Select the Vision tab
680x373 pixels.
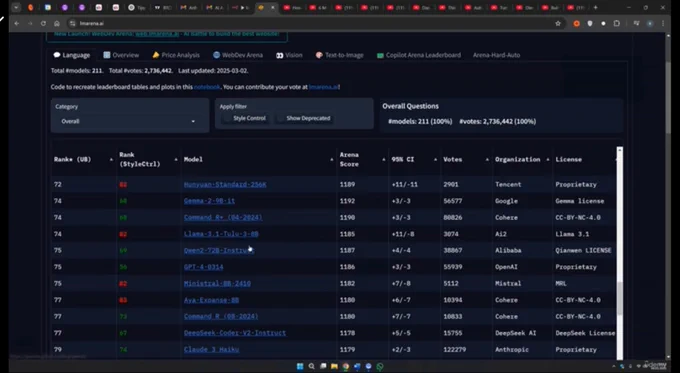coord(289,55)
